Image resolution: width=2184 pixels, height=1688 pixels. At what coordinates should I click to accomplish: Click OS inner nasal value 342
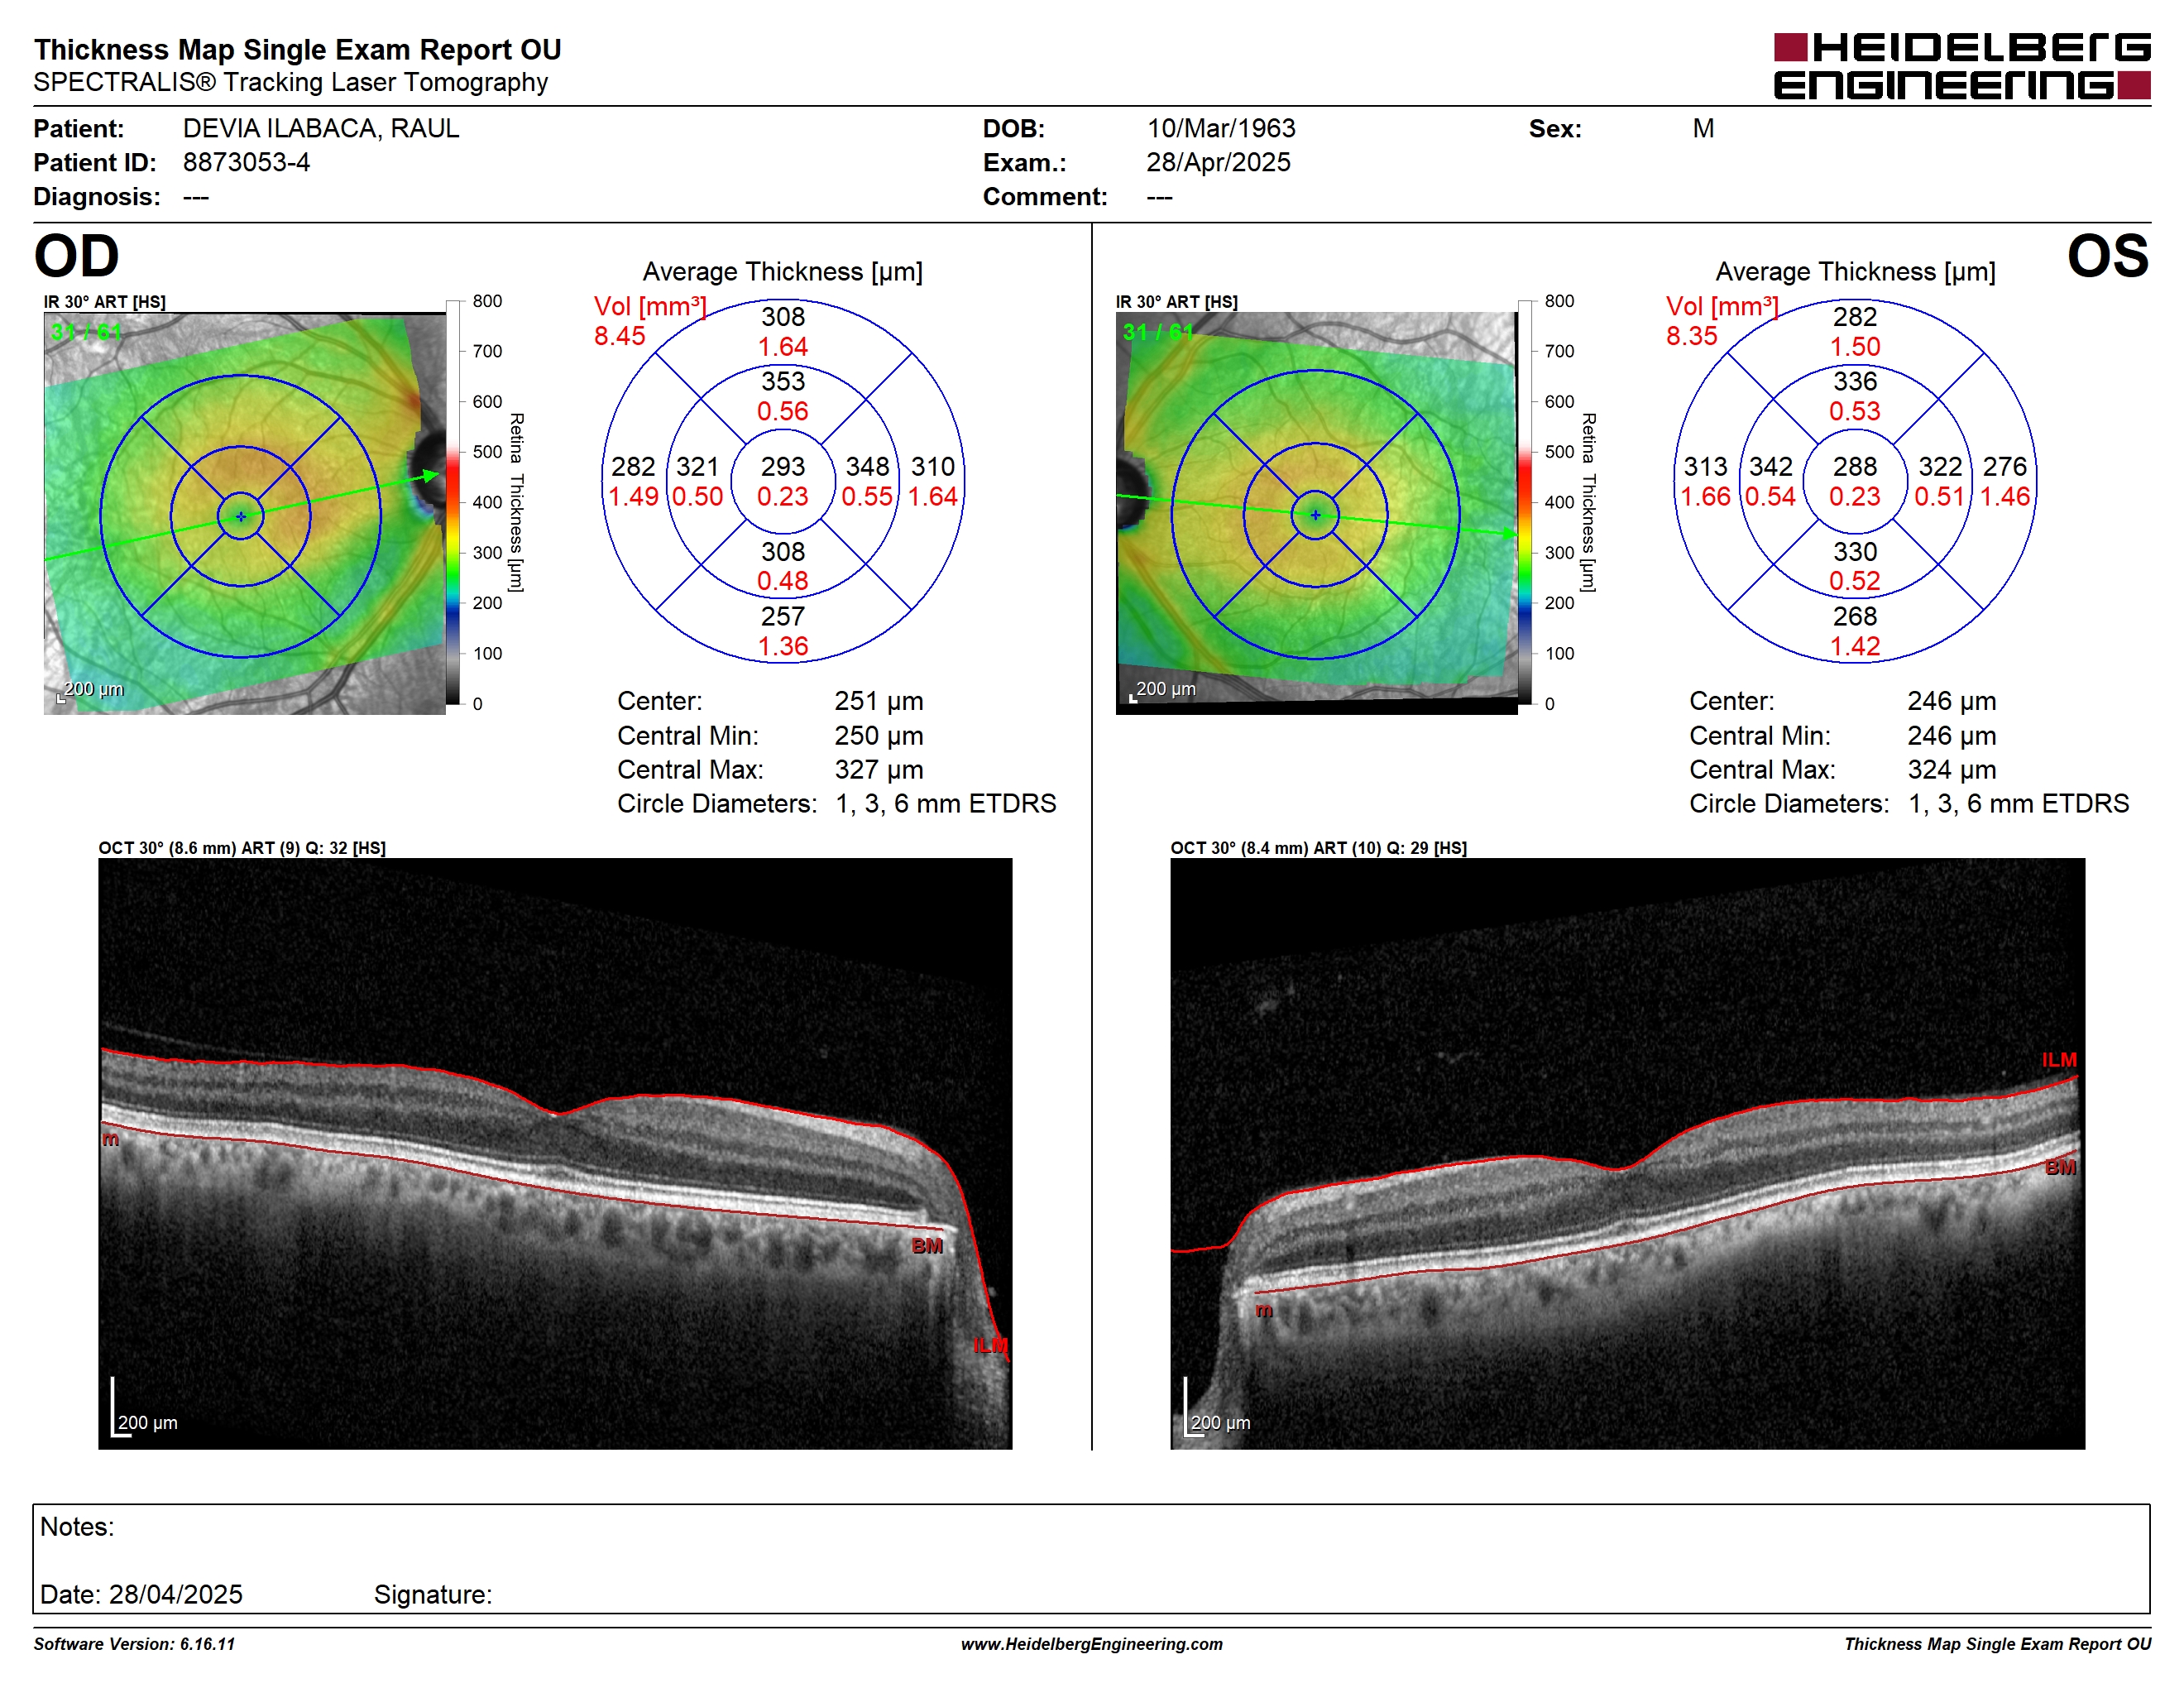click(x=1770, y=466)
